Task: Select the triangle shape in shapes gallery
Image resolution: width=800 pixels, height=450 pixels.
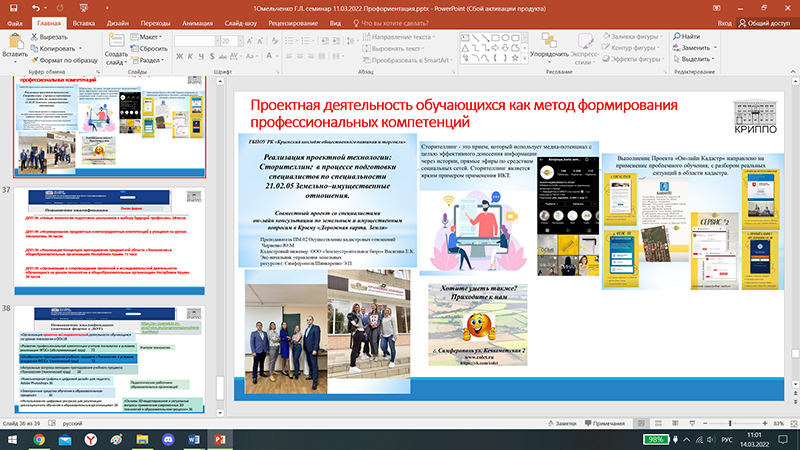Action: [465, 48]
